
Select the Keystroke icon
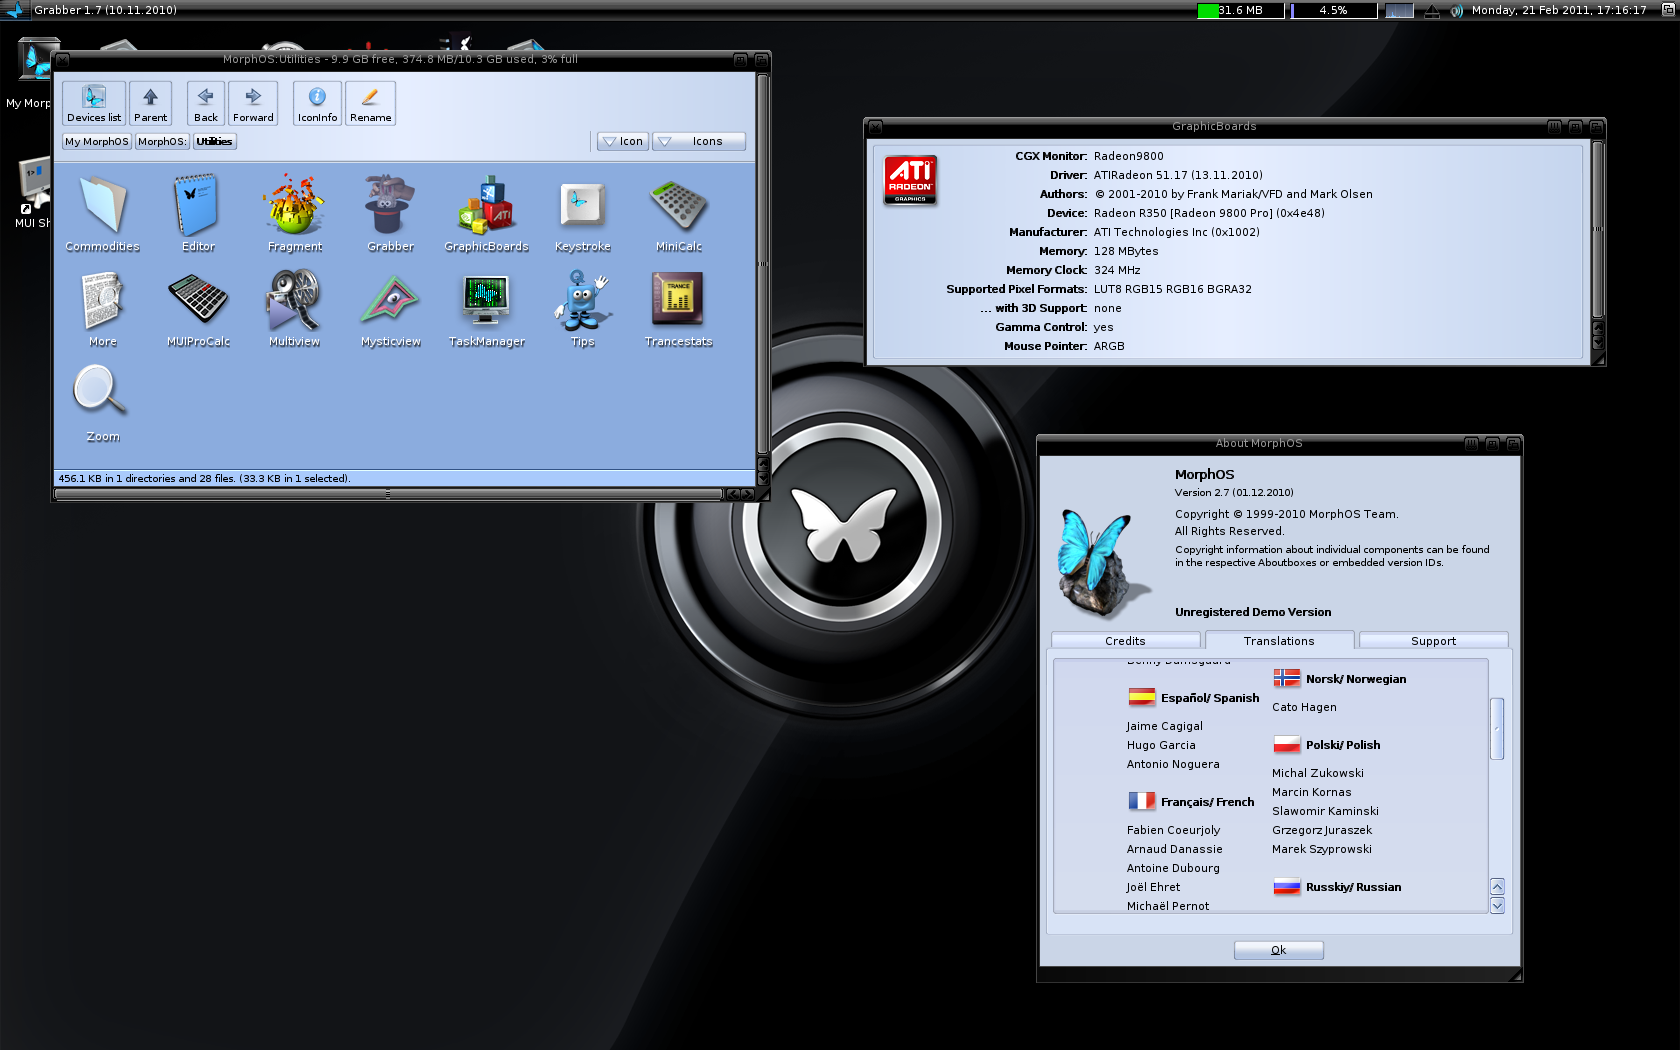pyautogui.click(x=582, y=213)
